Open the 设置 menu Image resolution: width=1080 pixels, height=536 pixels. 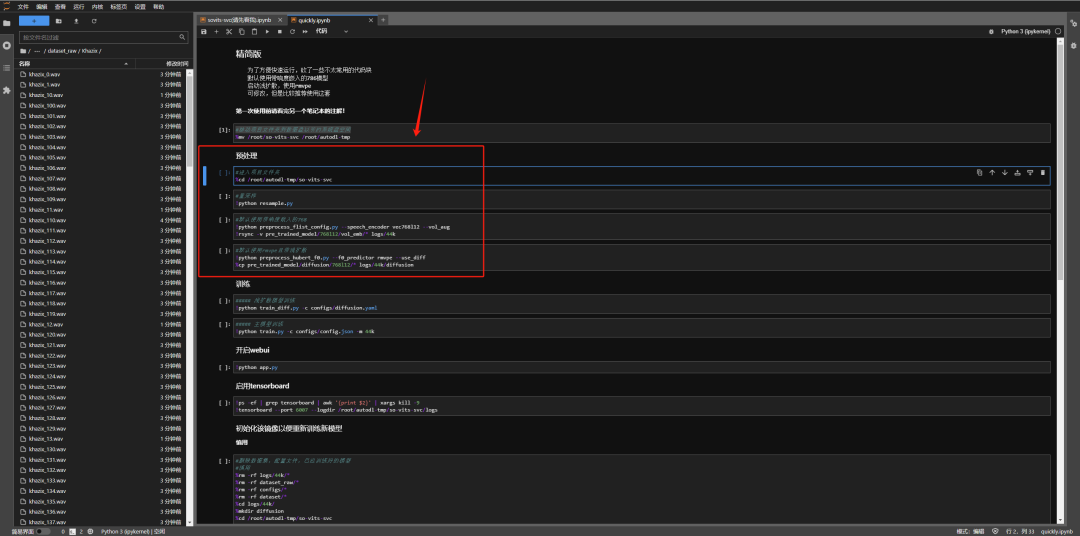pyautogui.click(x=141, y=6)
